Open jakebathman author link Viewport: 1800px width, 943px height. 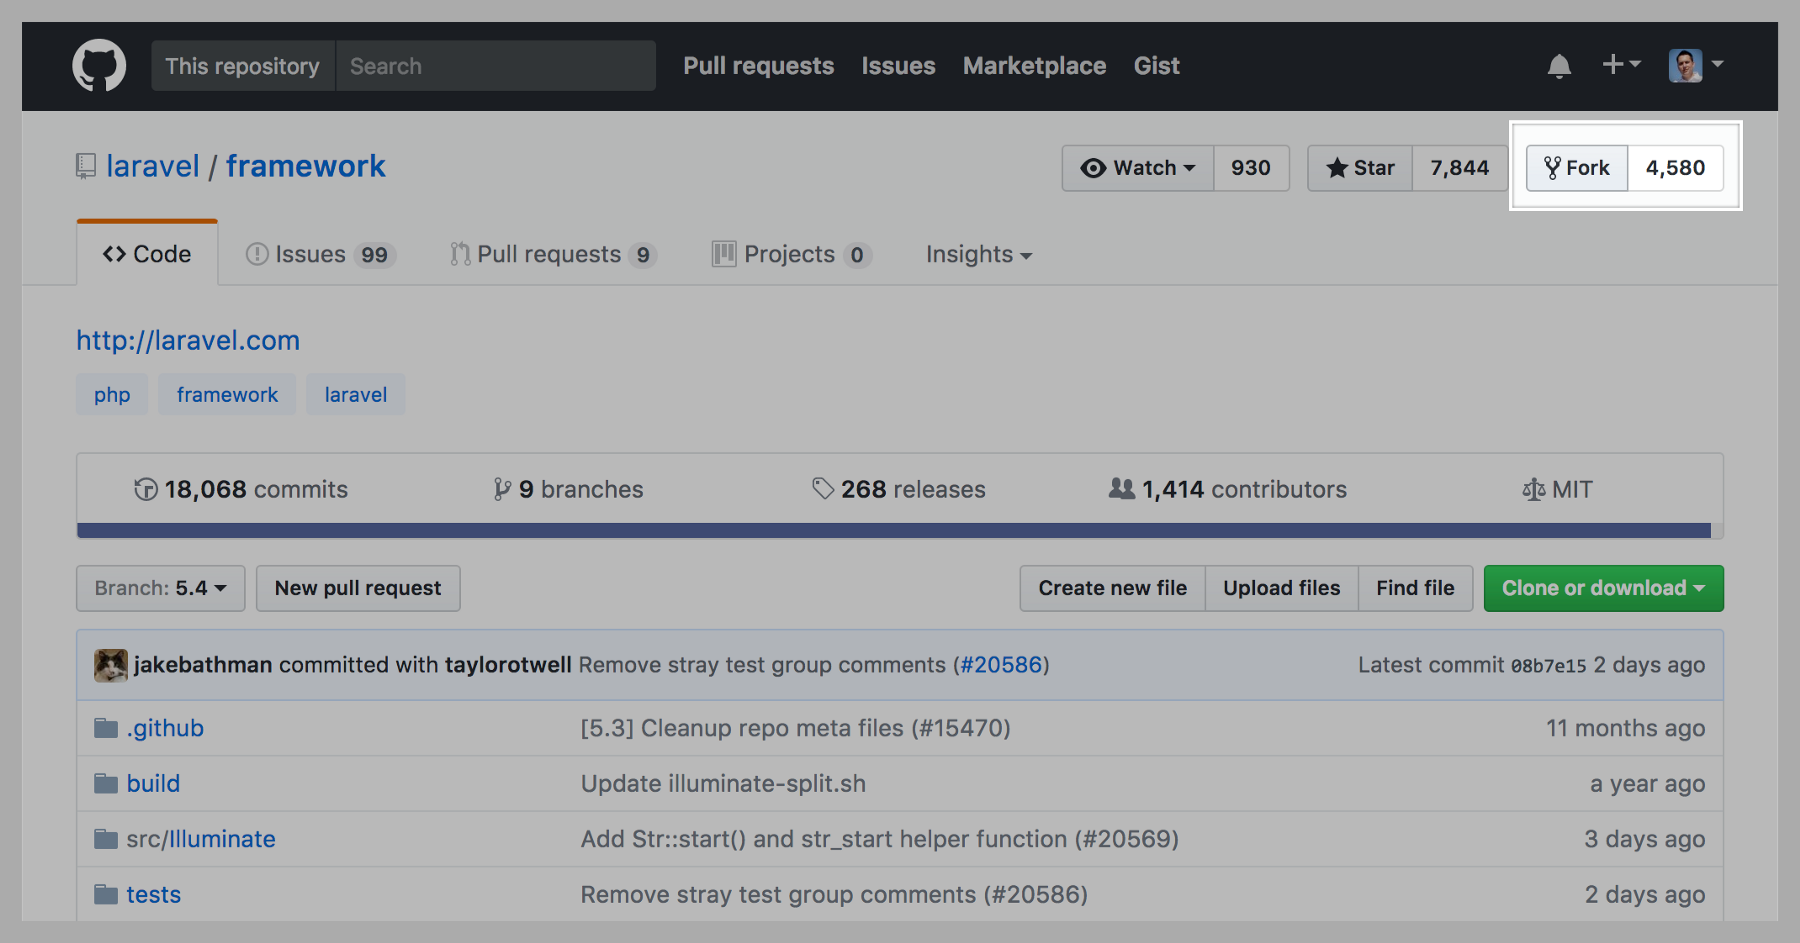coord(203,665)
